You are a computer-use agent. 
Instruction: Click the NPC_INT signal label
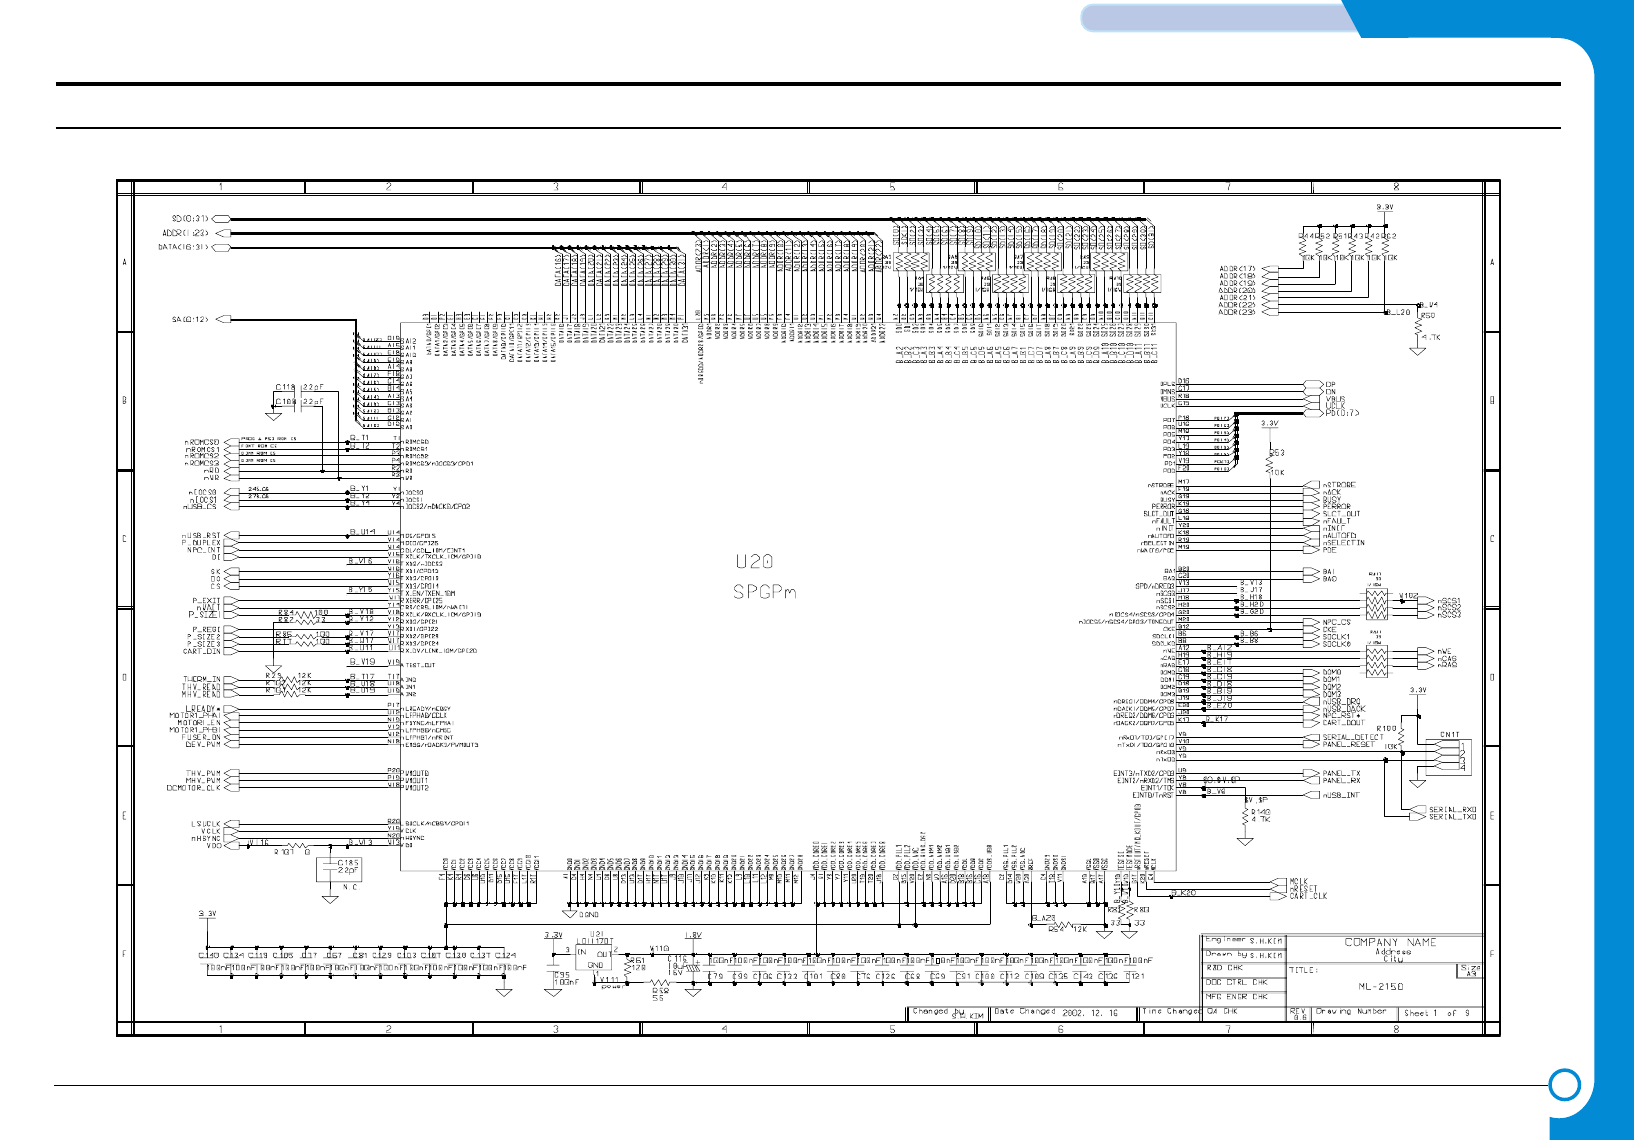[204, 550]
